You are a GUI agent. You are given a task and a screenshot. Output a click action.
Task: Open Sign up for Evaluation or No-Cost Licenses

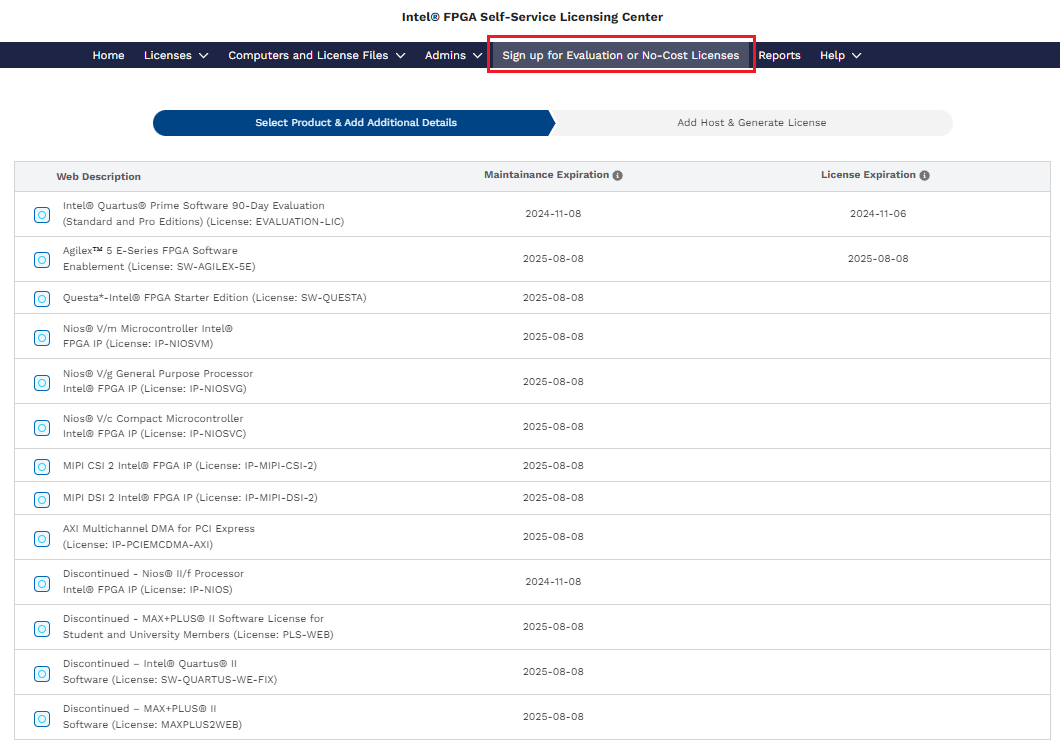[621, 55]
